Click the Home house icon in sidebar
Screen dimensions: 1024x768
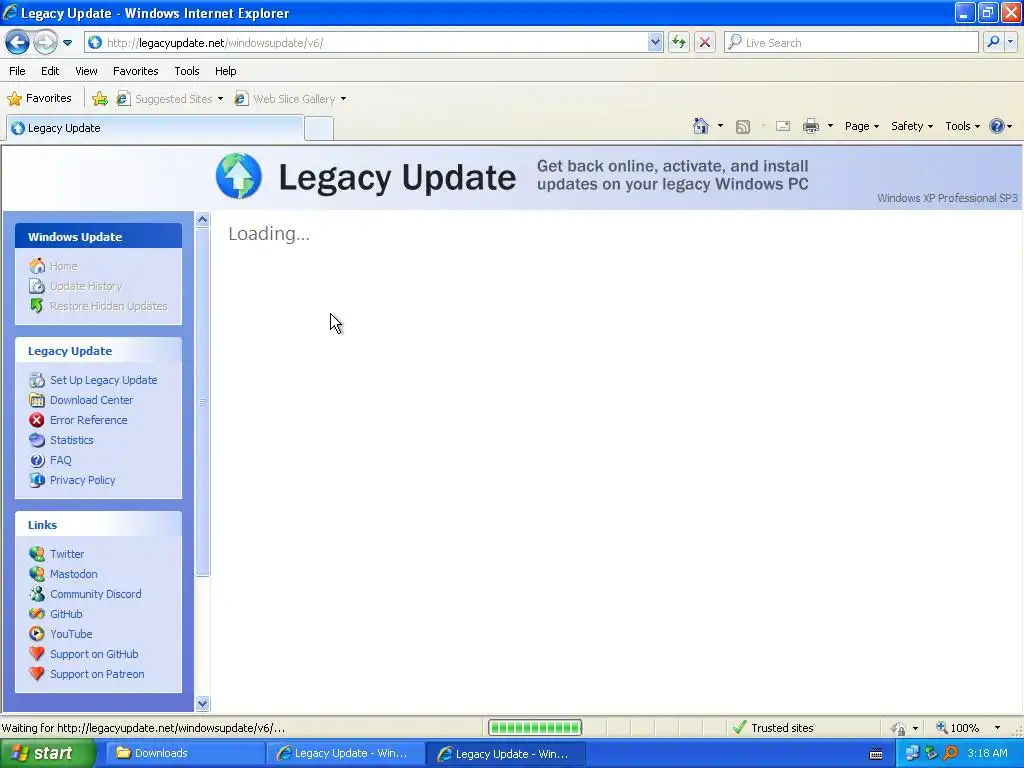pyautogui.click(x=37, y=266)
